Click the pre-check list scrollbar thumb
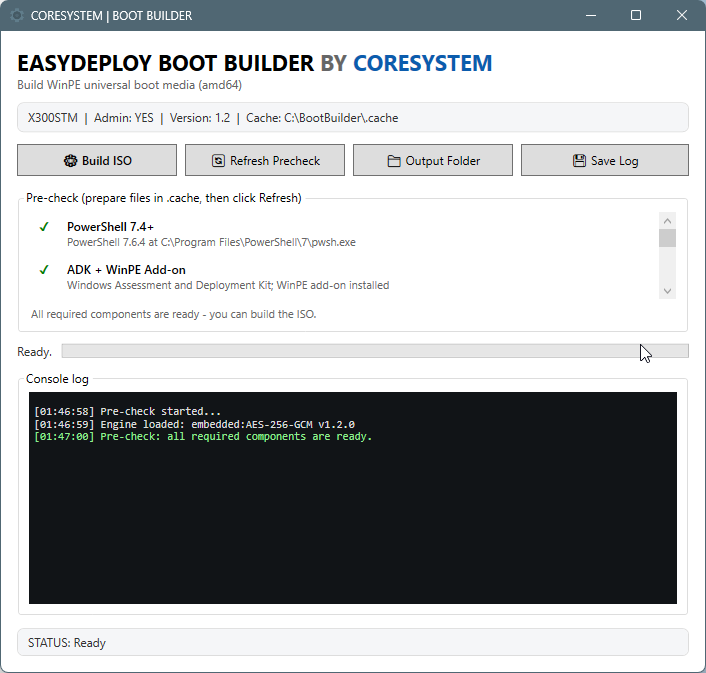 [x=667, y=238]
